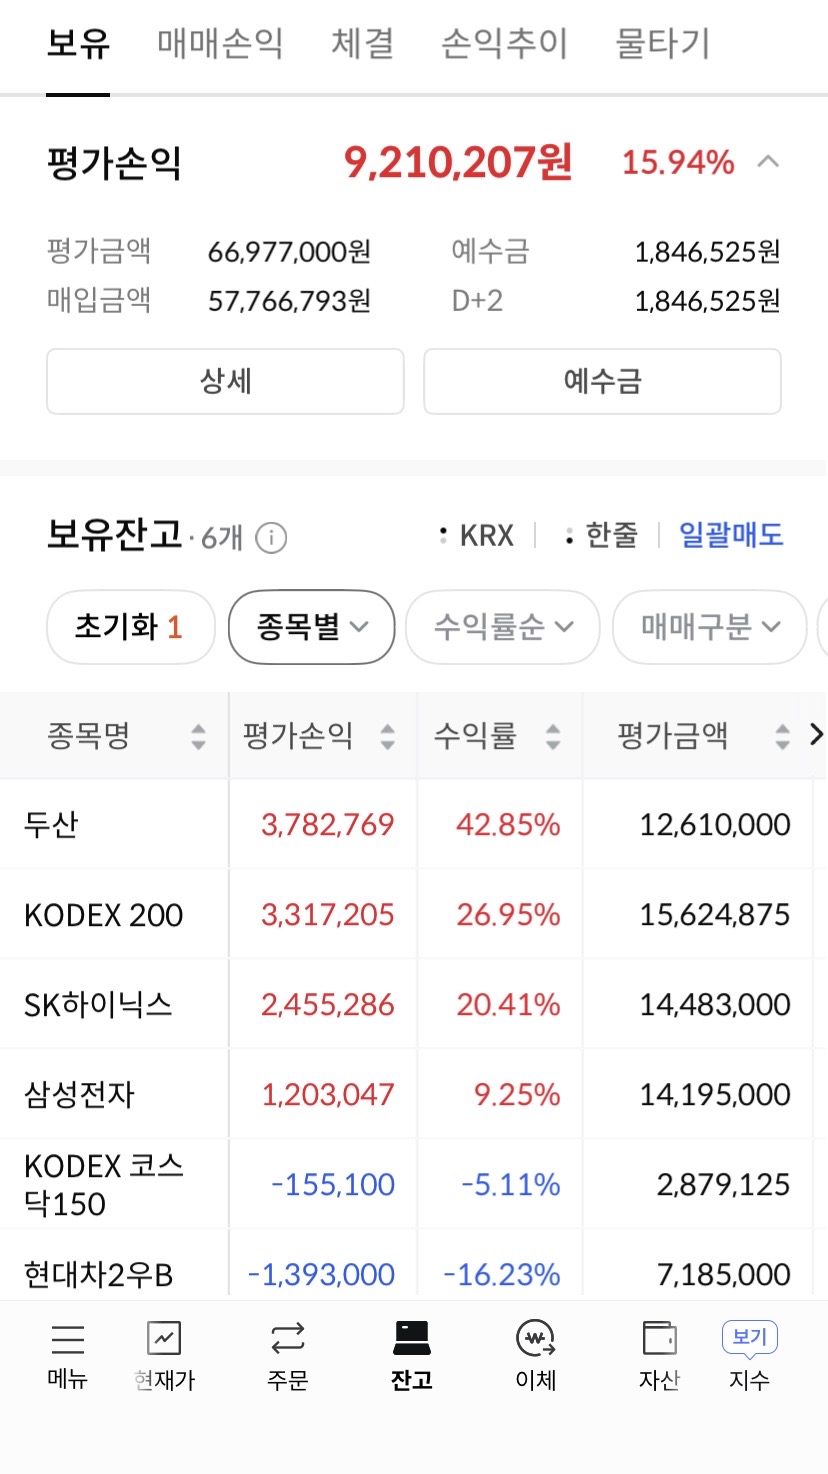The width and height of the screenshot is (828, 1474).
Task: Tap the 일괄매도 link
Action: (731, 535)
